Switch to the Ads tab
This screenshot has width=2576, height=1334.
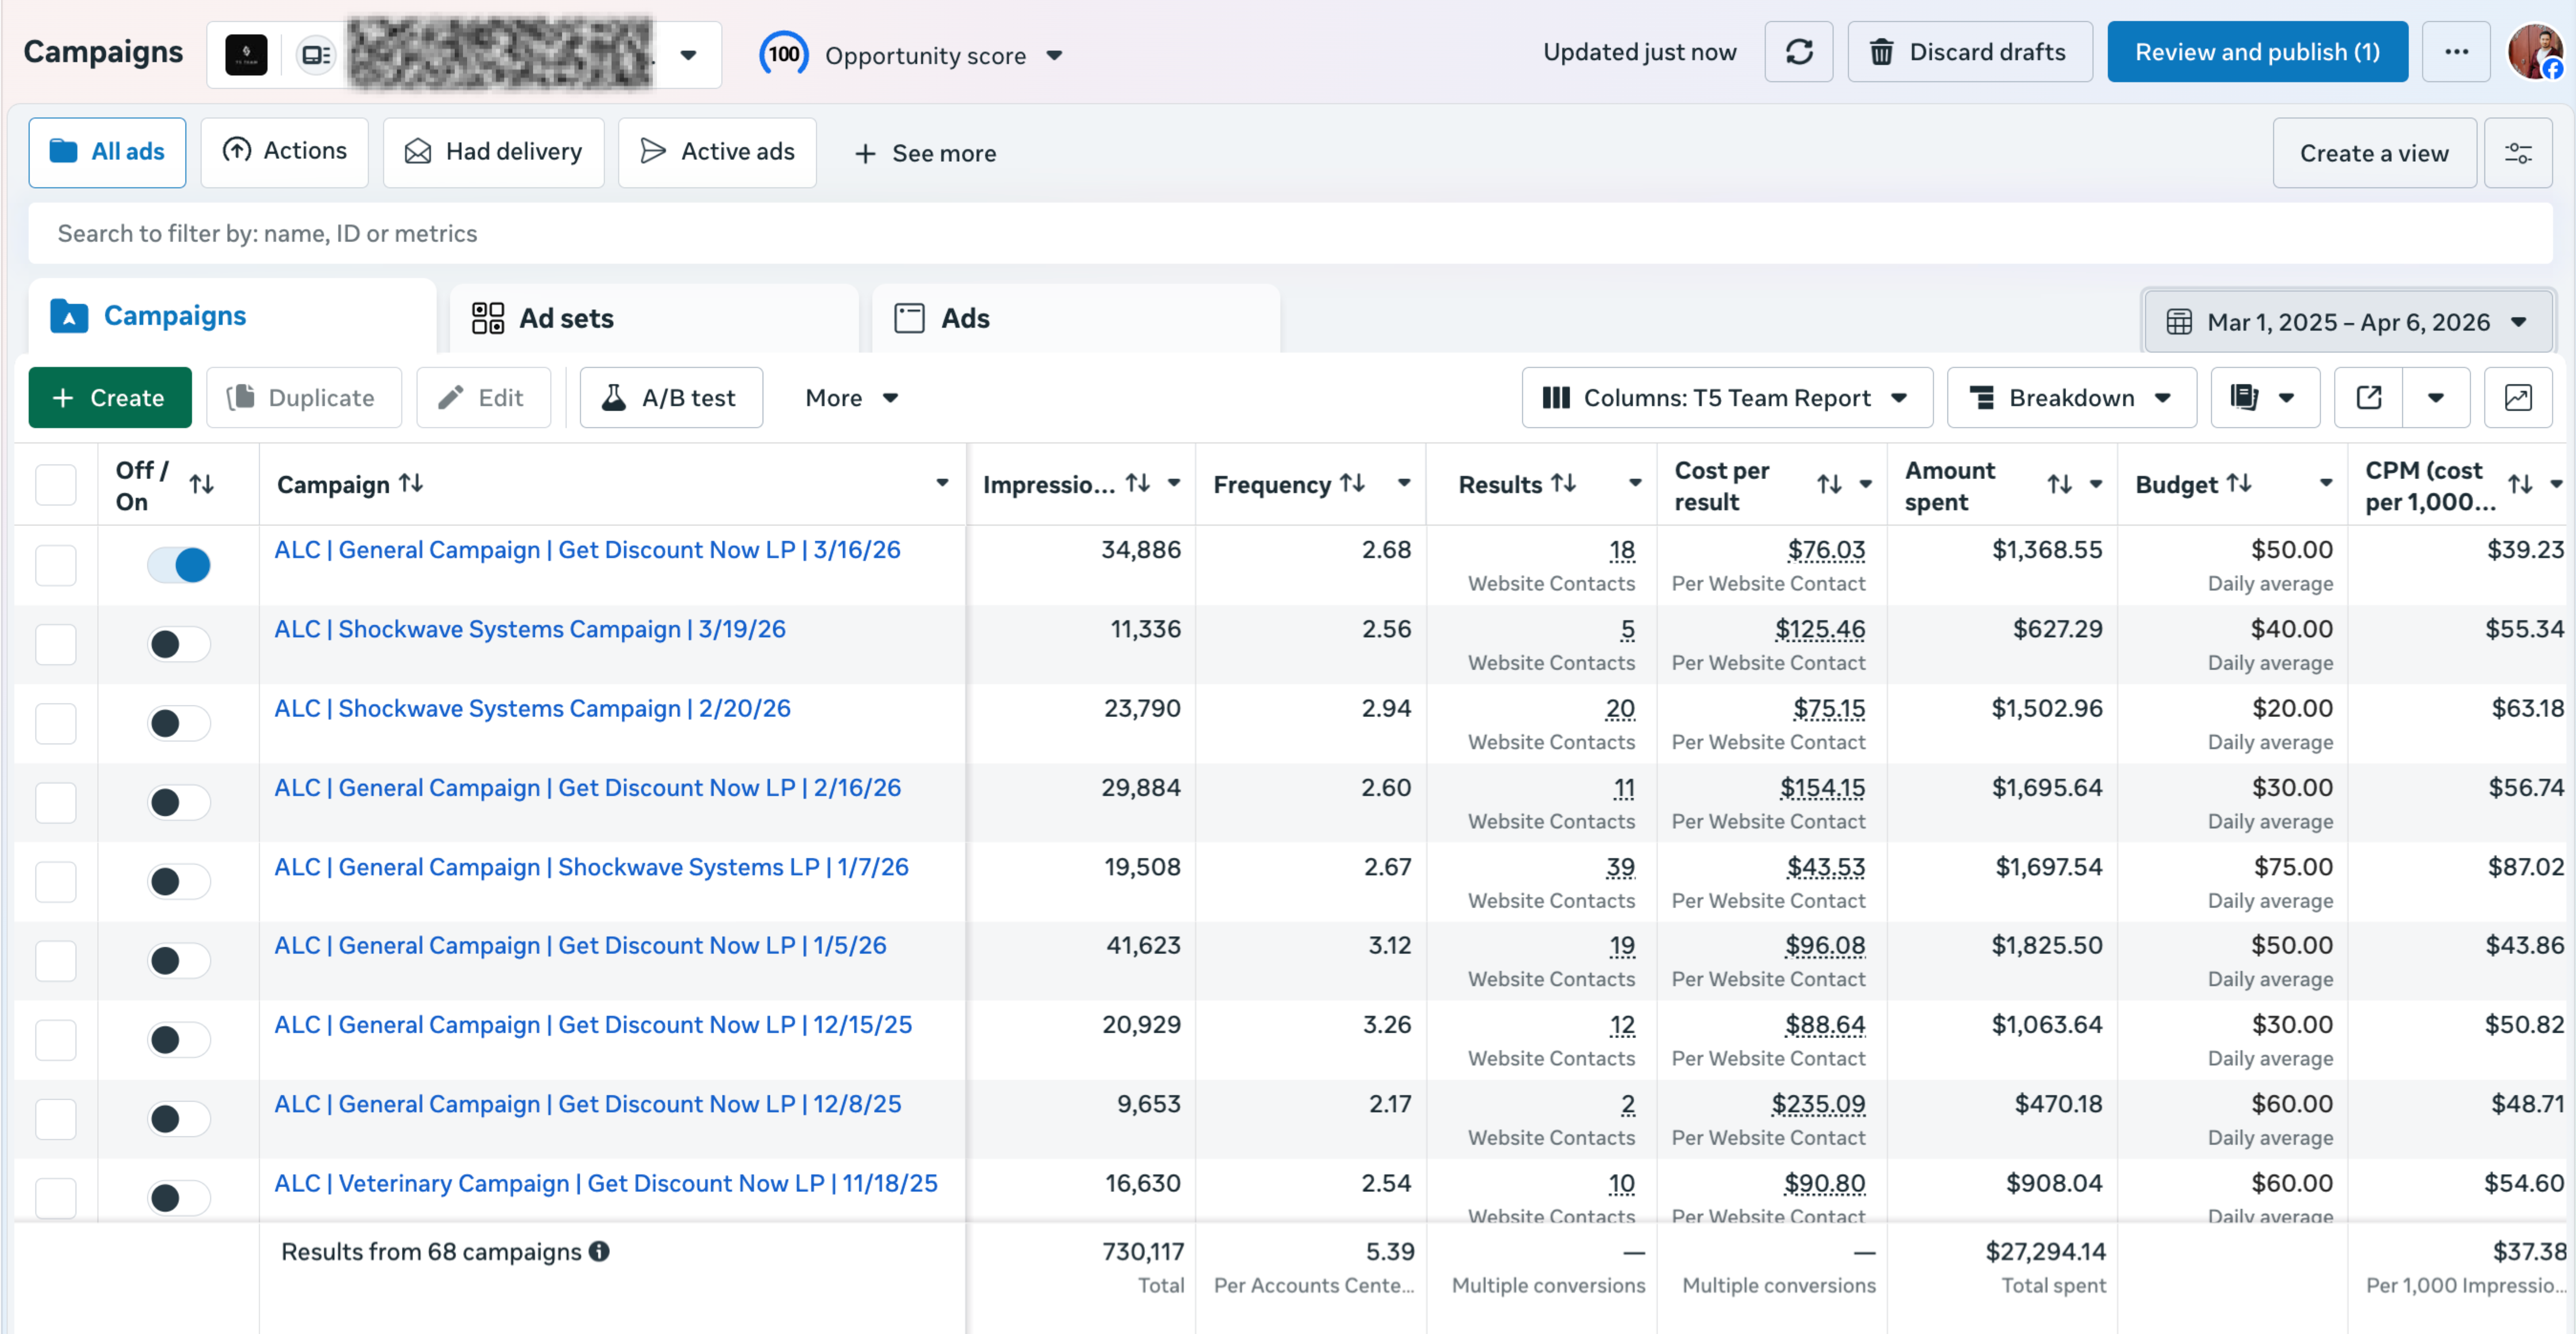(1076, 318)
